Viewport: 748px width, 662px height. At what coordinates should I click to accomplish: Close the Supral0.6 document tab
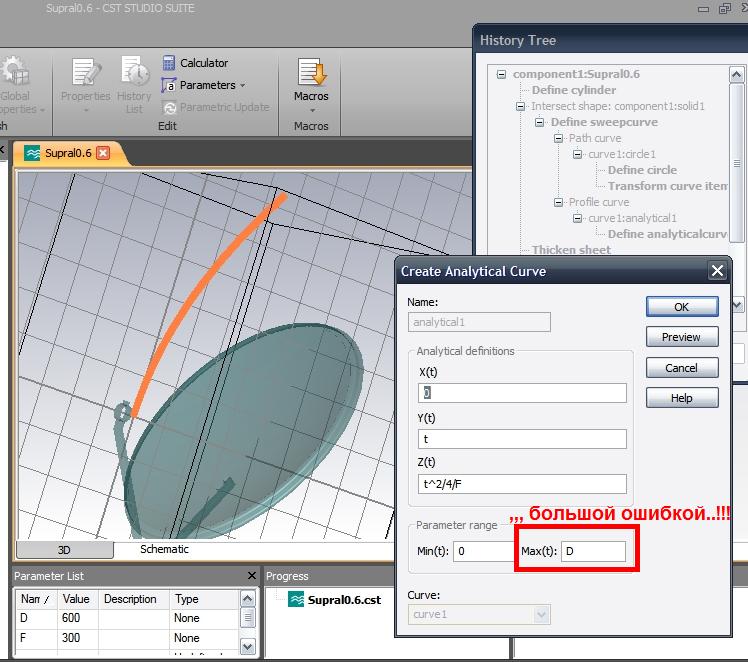(103, 153)
